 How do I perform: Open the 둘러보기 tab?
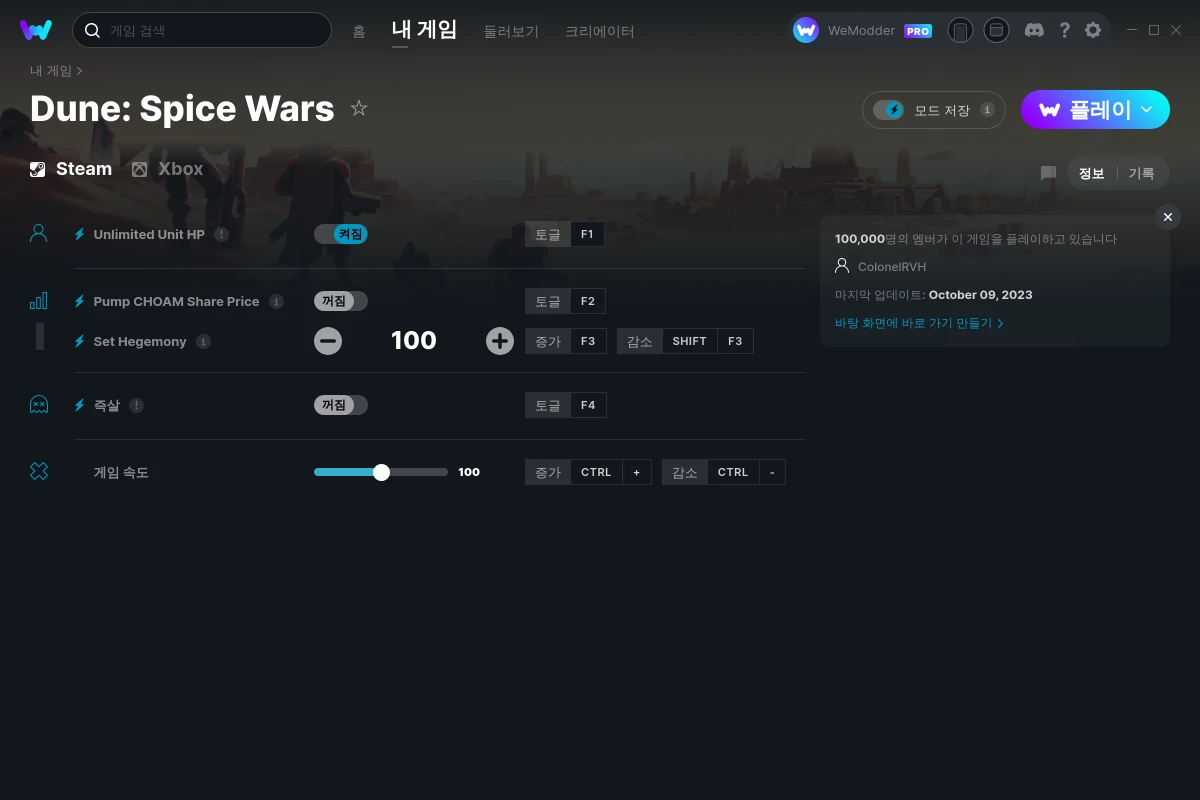point(511,31)
